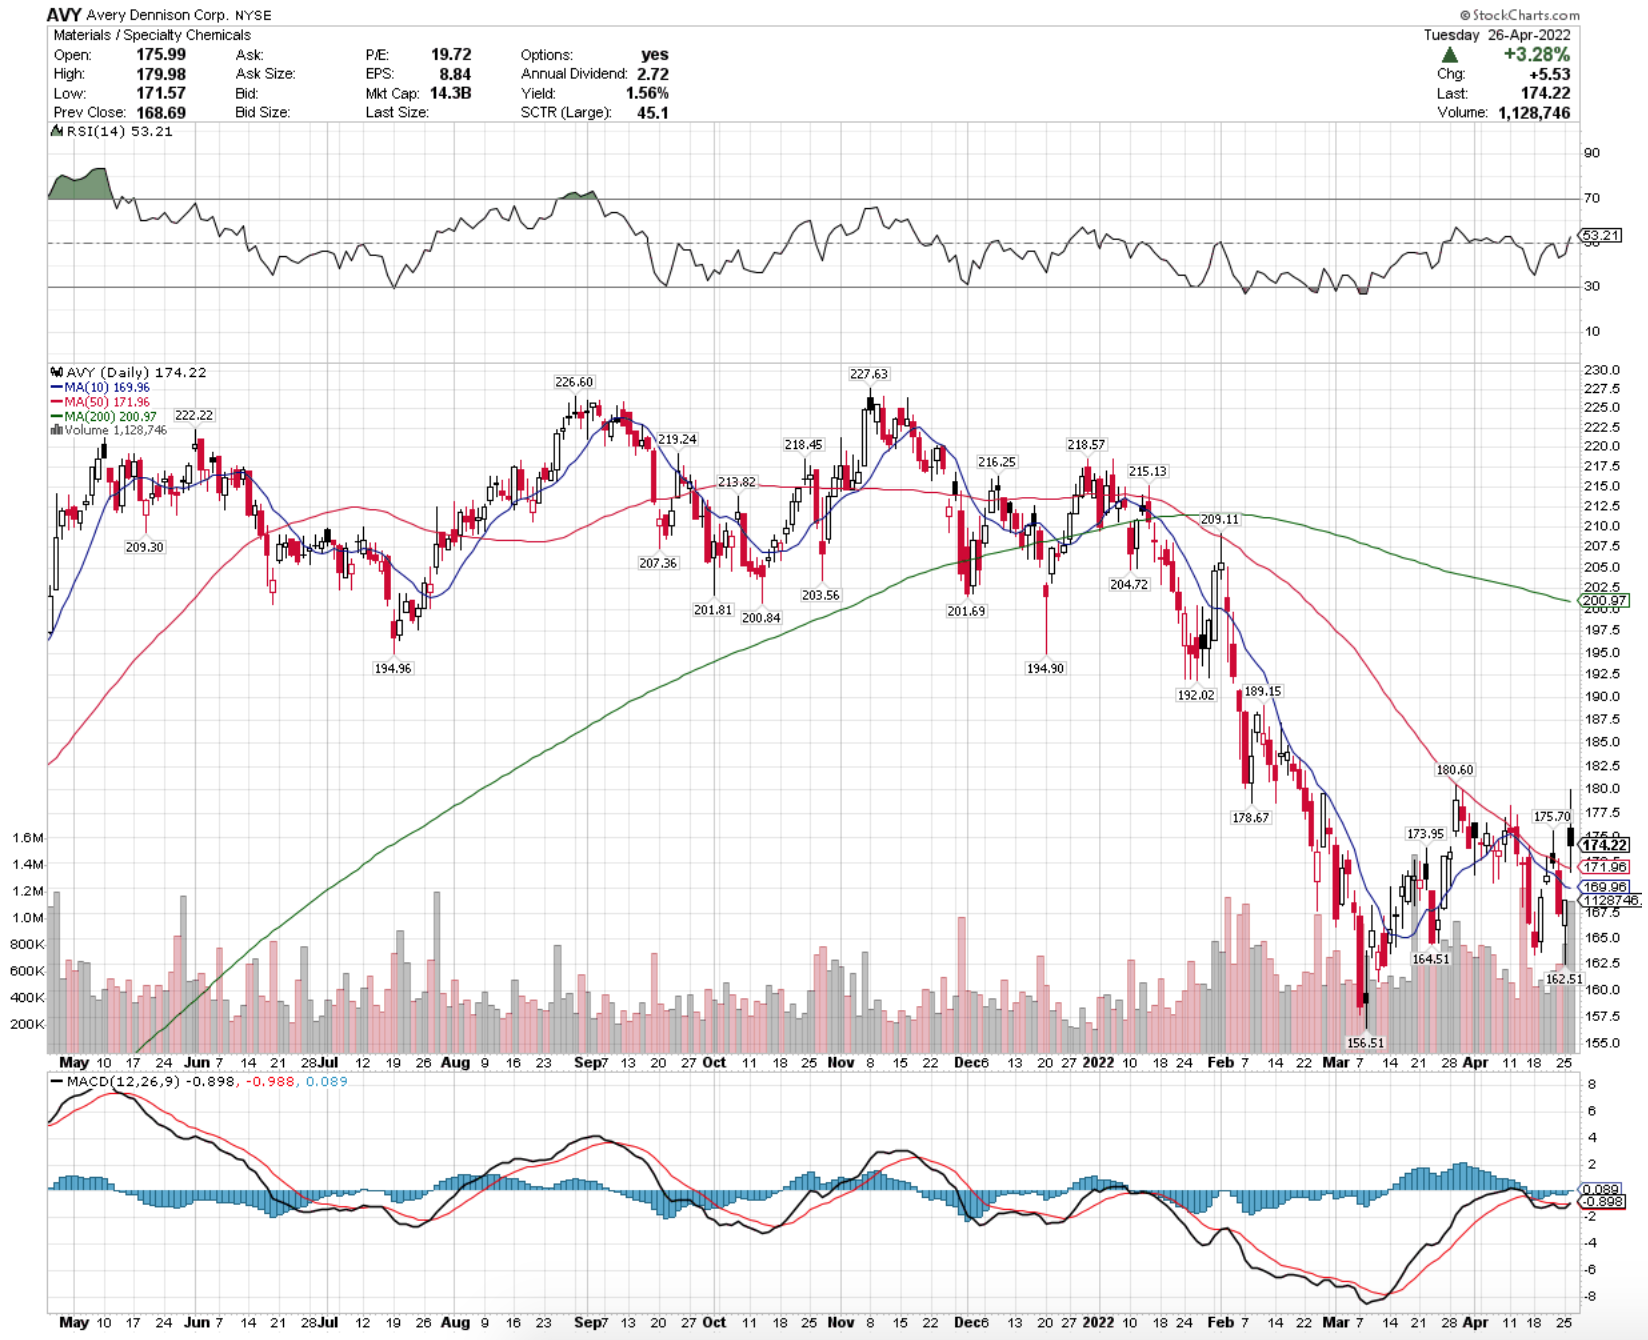The height and width of the screenshot is (1340, 1648).
Task: Click the 194.96 low price label
Action: tap(392, 668)
